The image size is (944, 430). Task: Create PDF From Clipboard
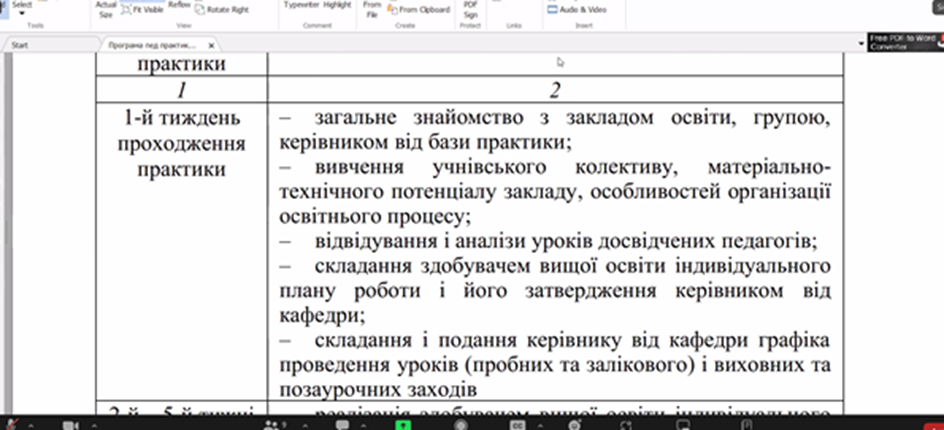coord(420,9)
